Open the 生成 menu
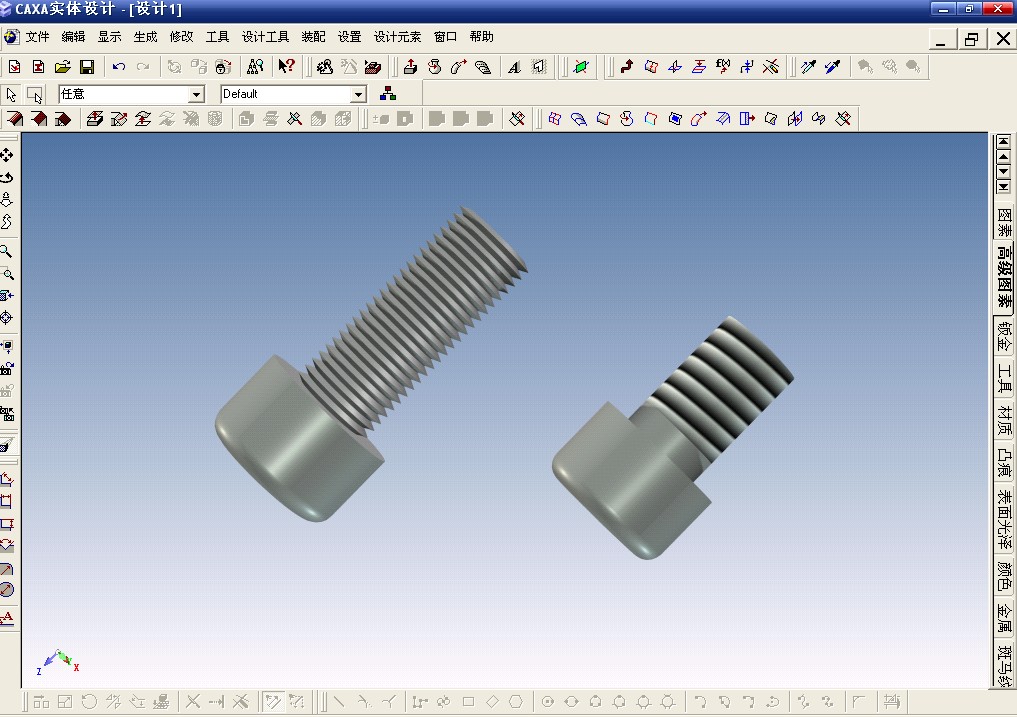This screenshot has height=717, width=1017. [x=145, y=37]
